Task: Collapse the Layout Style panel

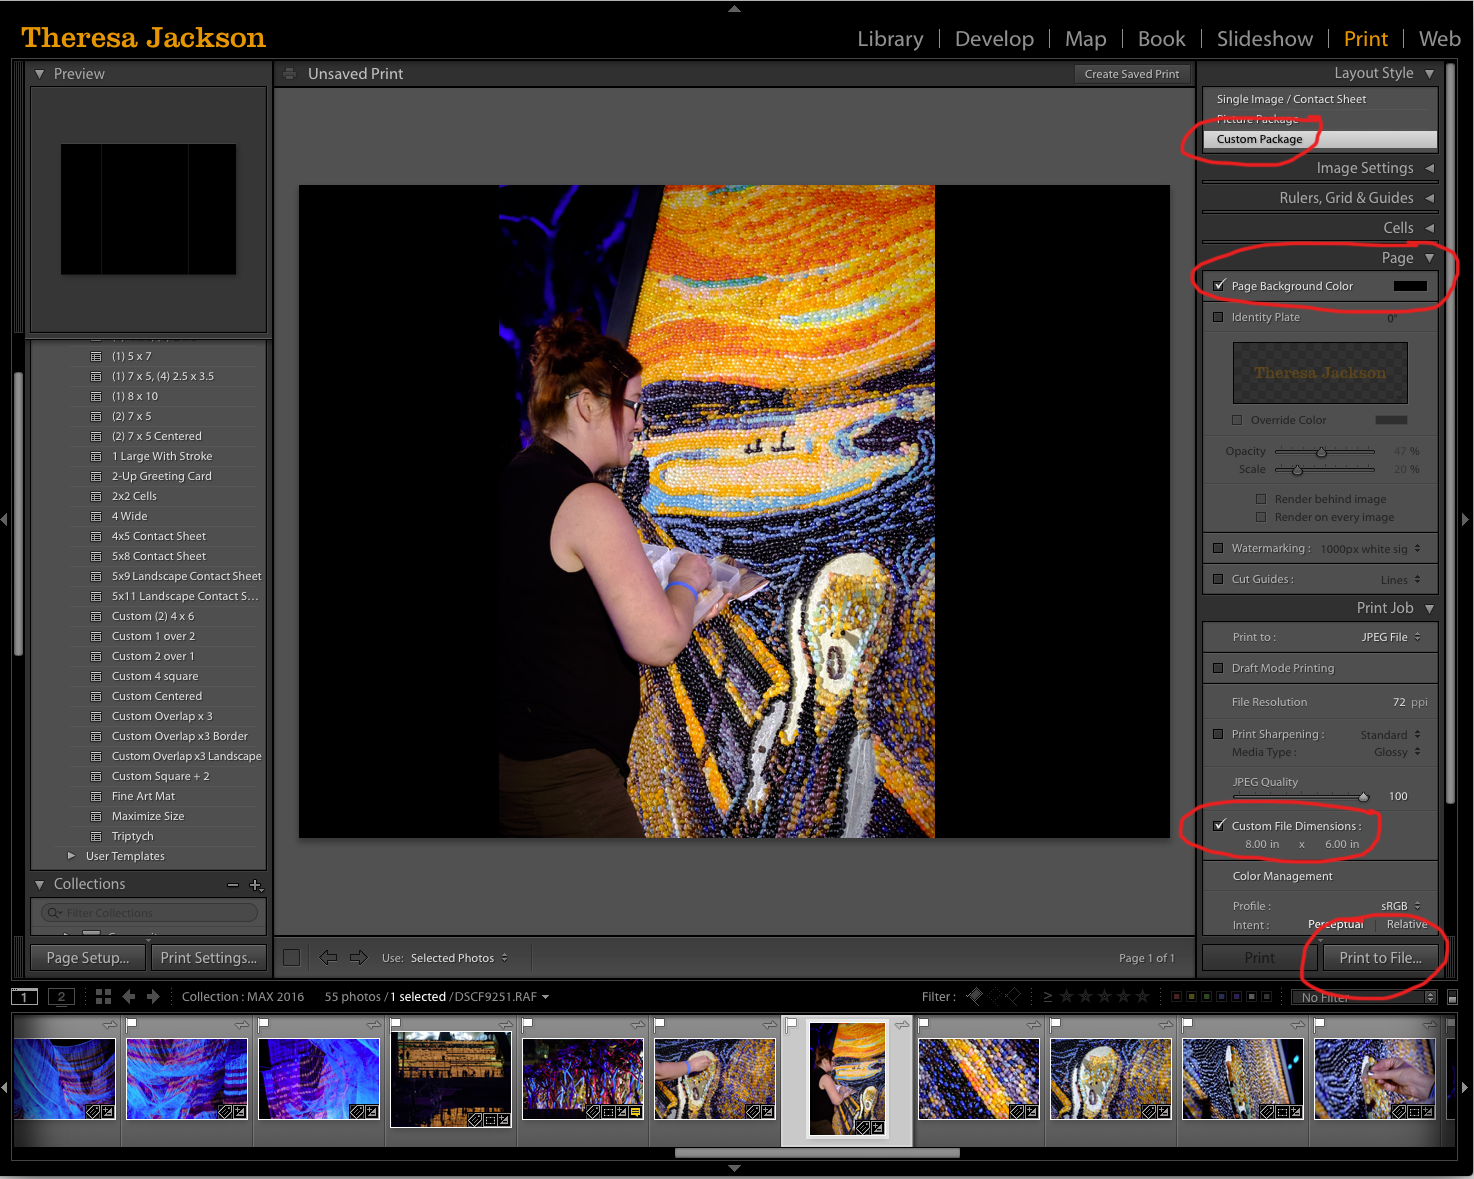Action: (x=1430, y=73)
